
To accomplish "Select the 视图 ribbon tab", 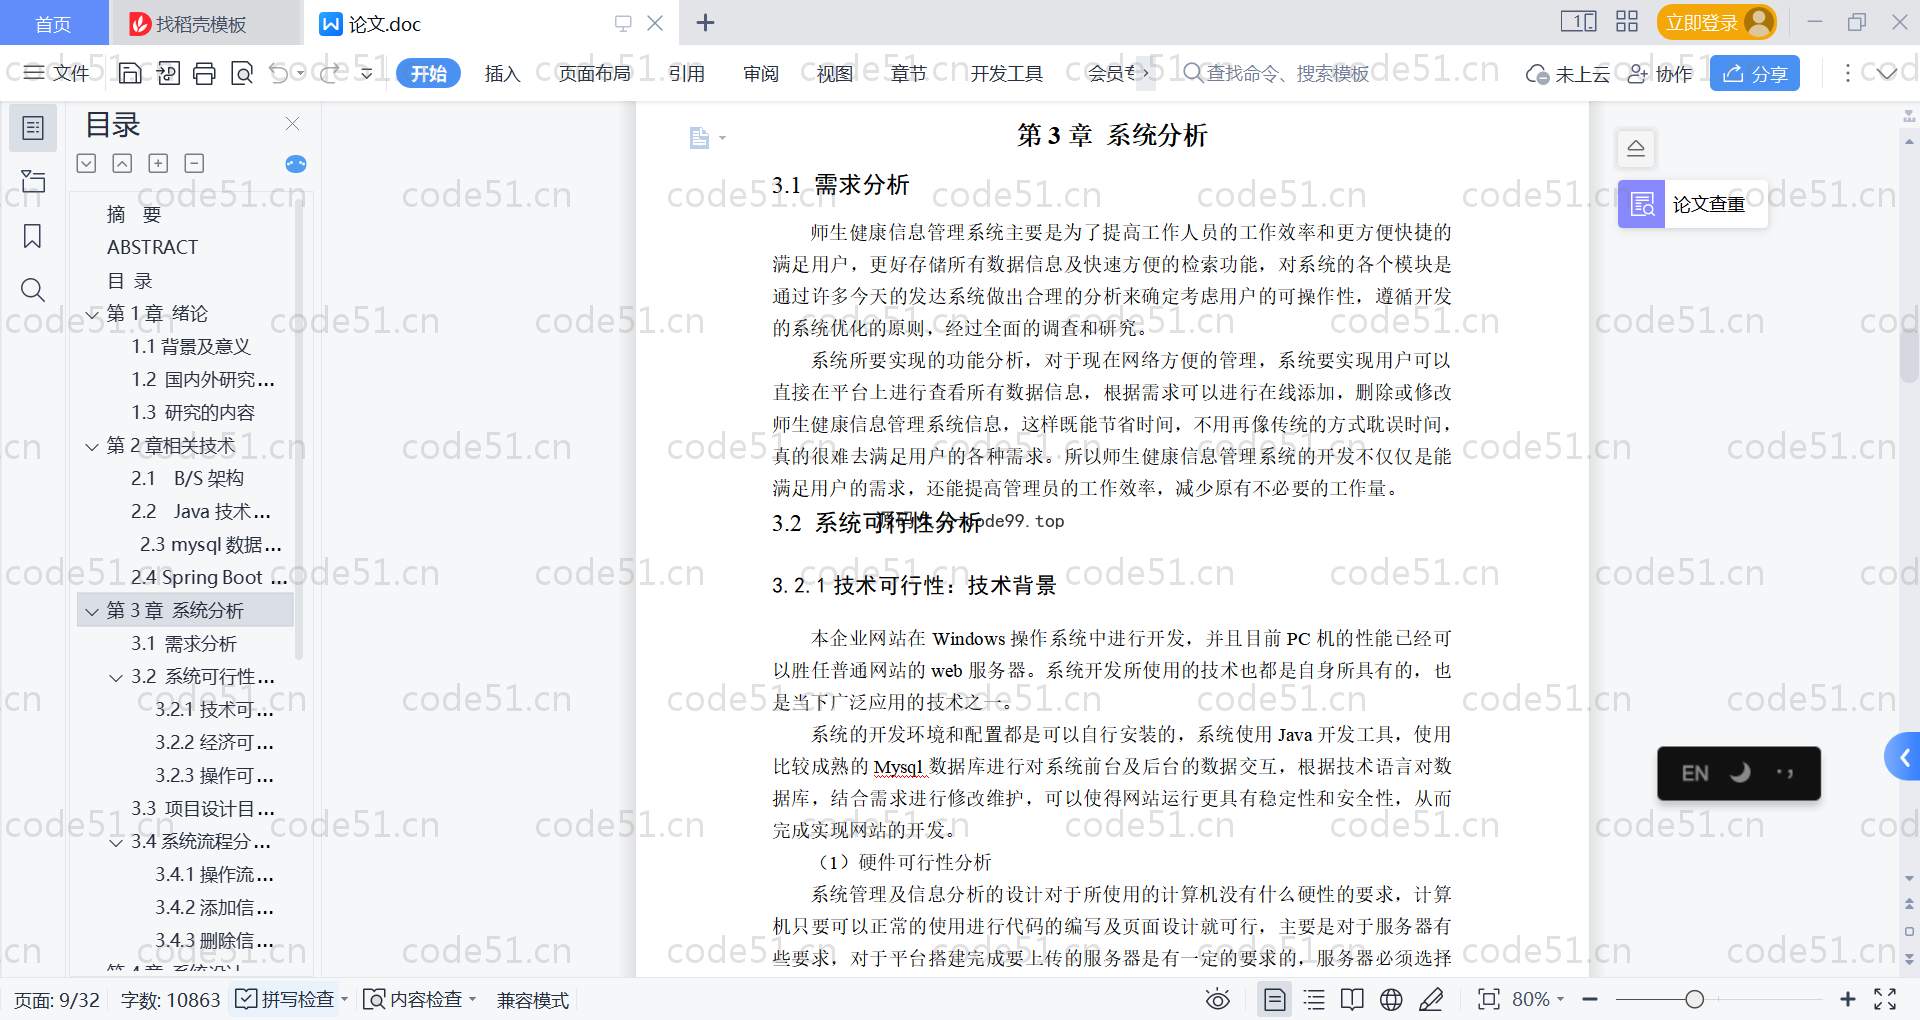I will (834, 73).
